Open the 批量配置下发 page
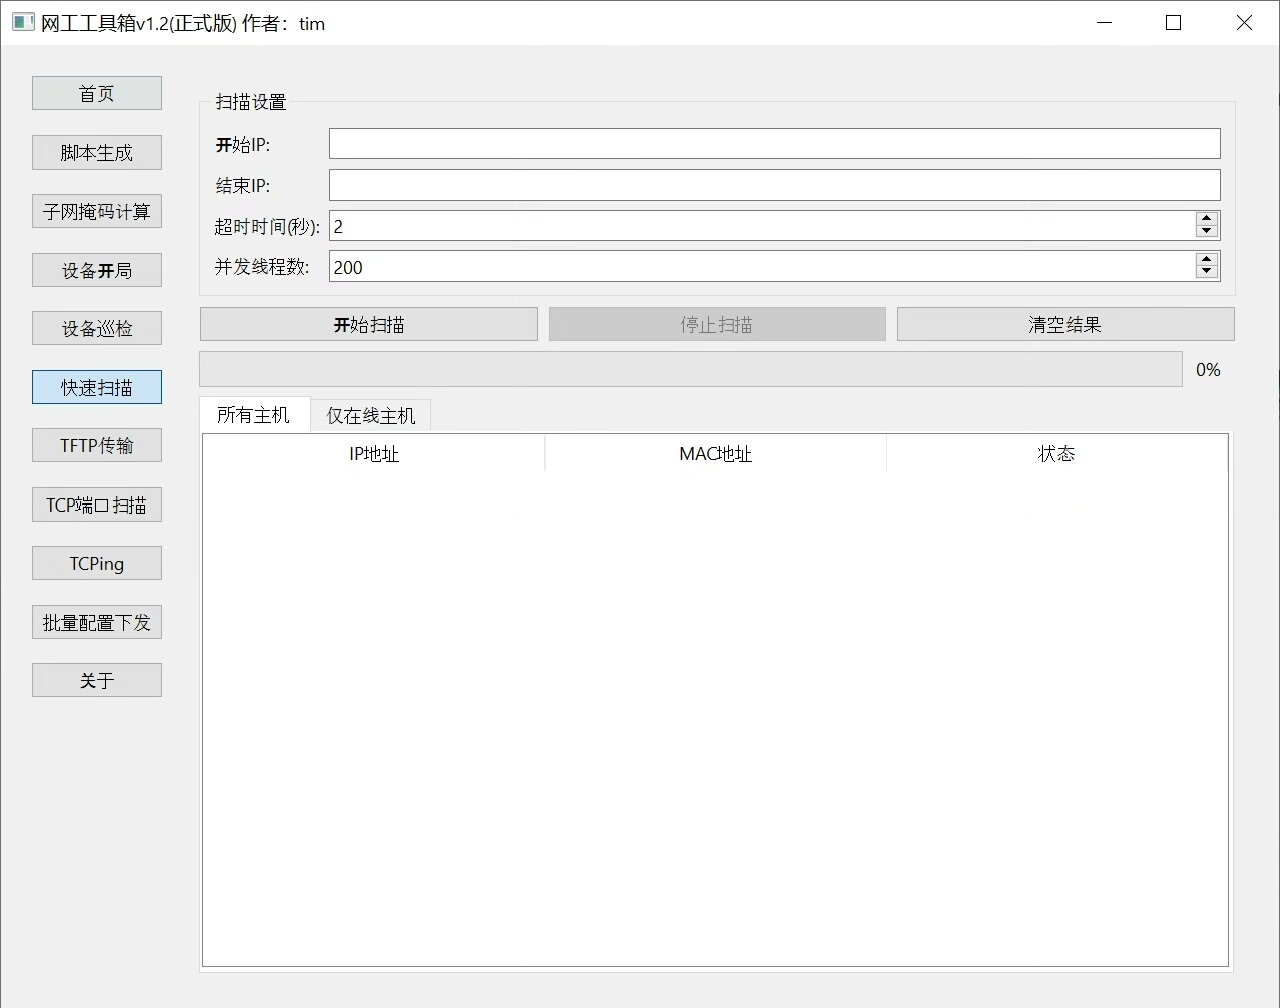The width and height of the screenshot is (1280, 1008). (x=97, y=622)
